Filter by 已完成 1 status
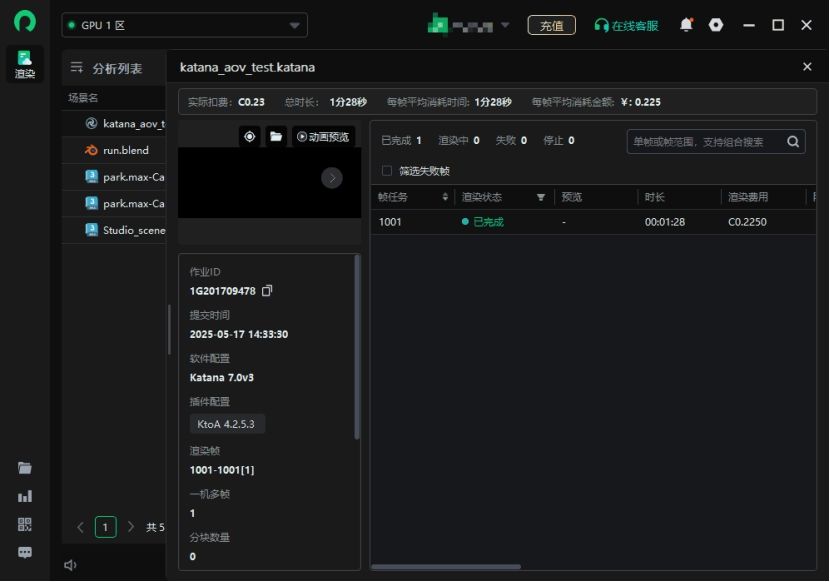Screen dimensions: 830x582 (x=401, y=140)
